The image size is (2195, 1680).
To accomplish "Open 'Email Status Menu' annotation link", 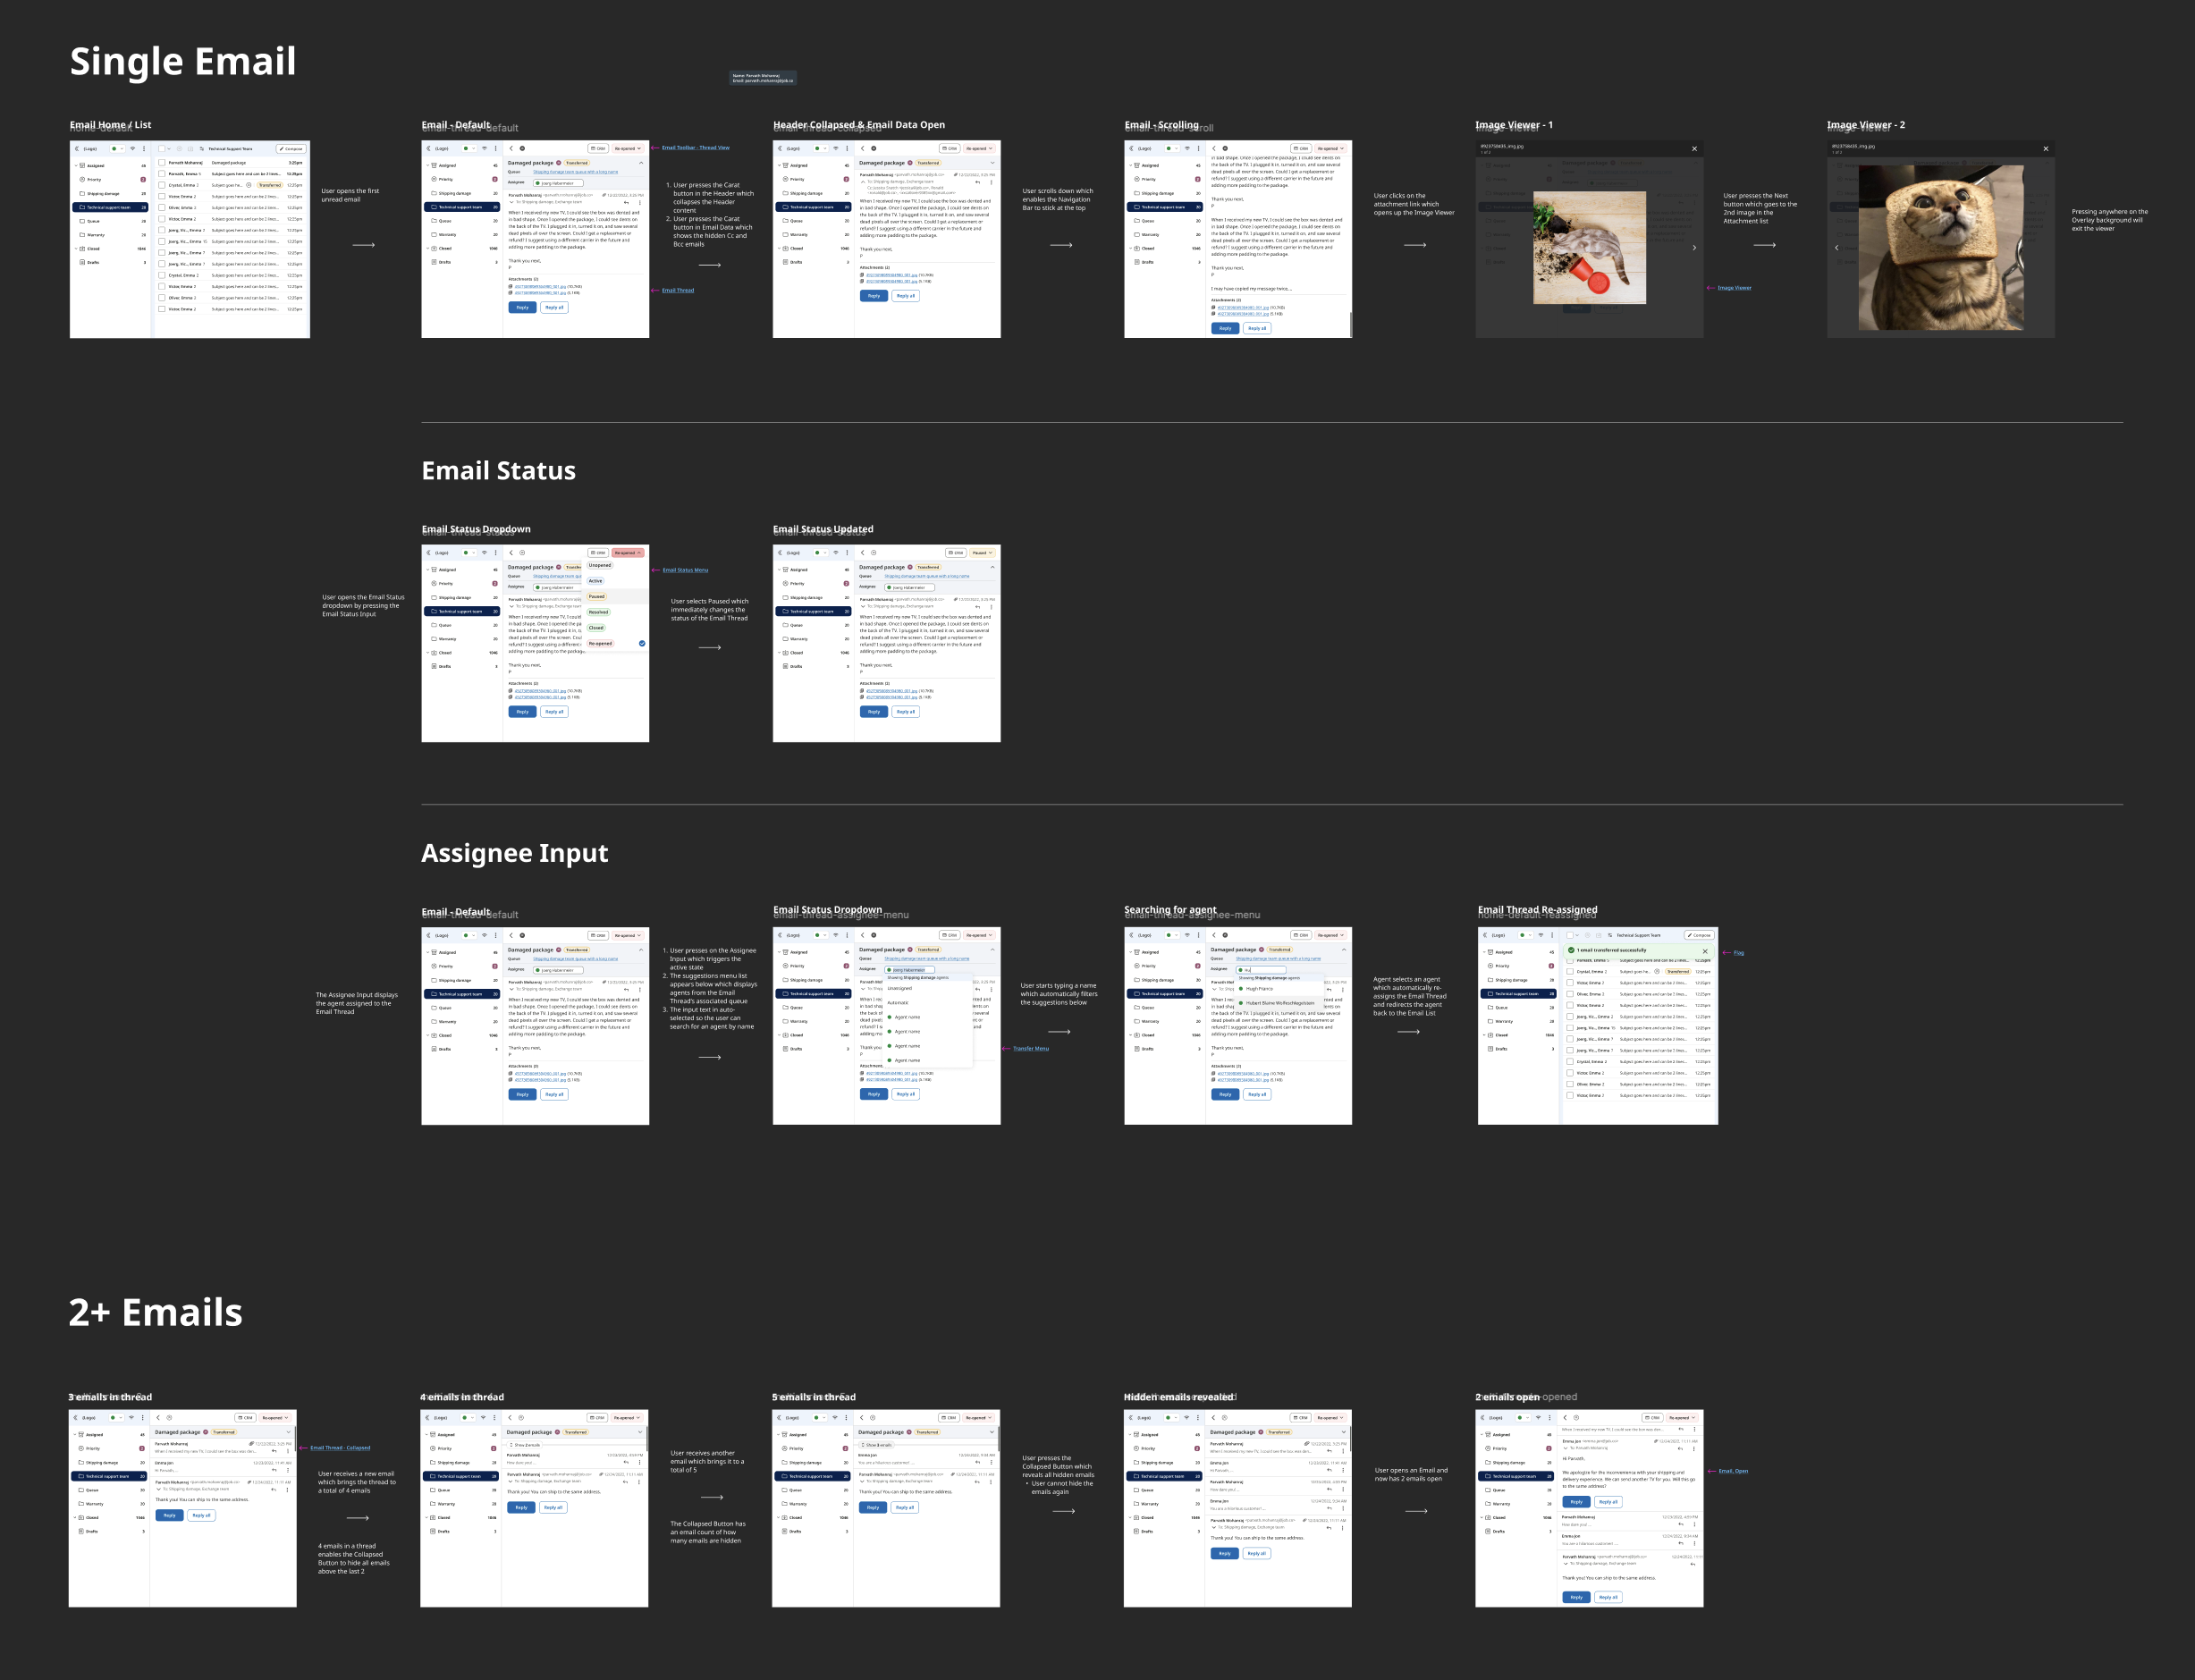I will (x=685, y=570).
